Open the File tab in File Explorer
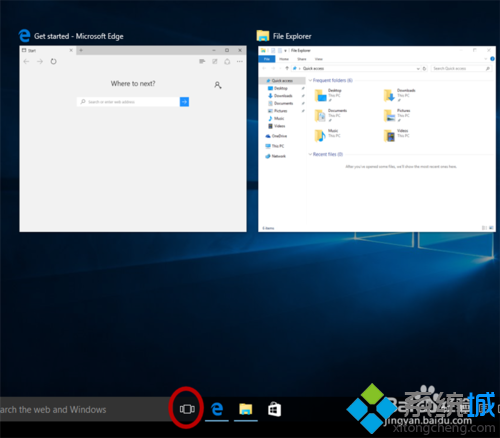The image size is (500, 438). coord(267,59)
